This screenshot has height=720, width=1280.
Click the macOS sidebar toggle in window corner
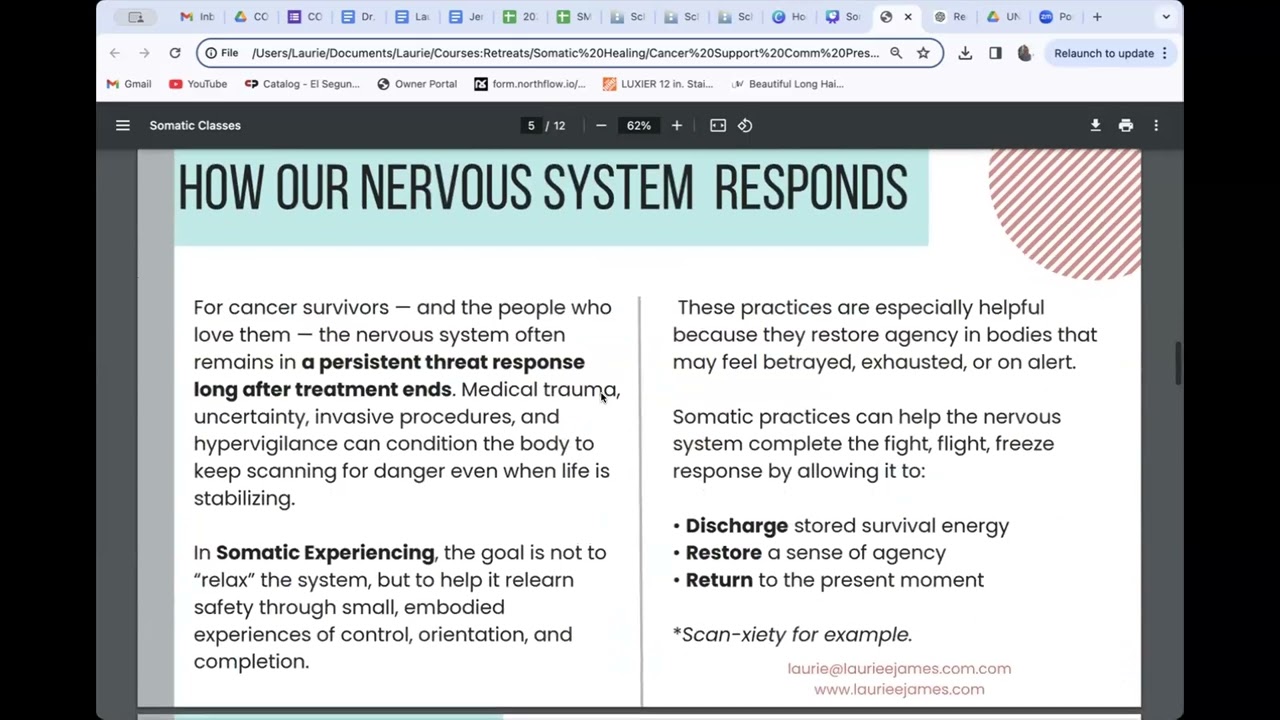point(136,17)
